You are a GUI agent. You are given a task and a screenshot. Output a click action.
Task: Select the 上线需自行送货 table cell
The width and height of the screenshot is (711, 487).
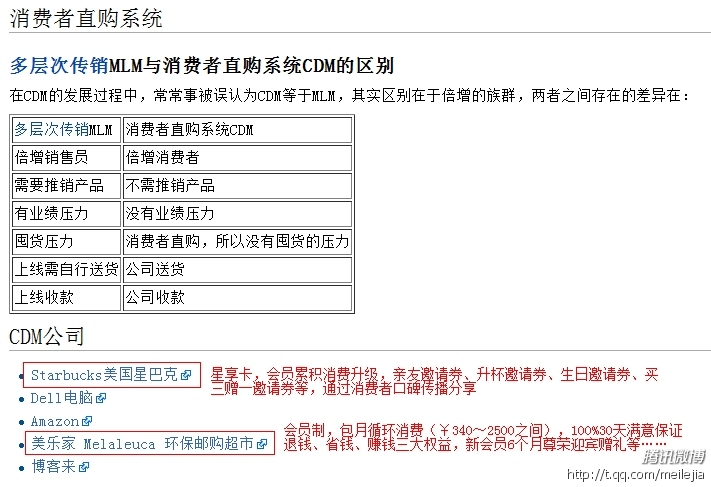tap(67, 269)
